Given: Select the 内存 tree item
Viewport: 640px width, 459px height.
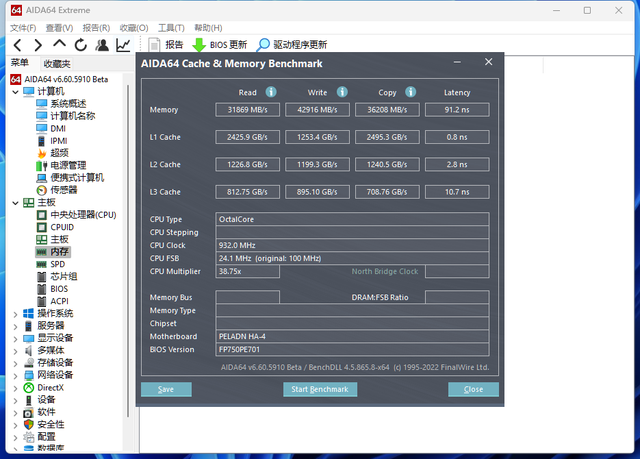Looking at the screenshot, I should [x=53, y=252].
